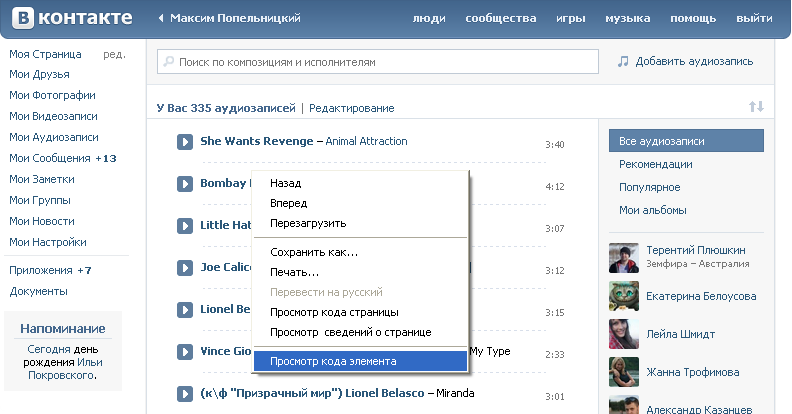Play the Vince Gio track
Image resolution: width=792 pixels, height=414 pixels.
[x=185, y=352]
